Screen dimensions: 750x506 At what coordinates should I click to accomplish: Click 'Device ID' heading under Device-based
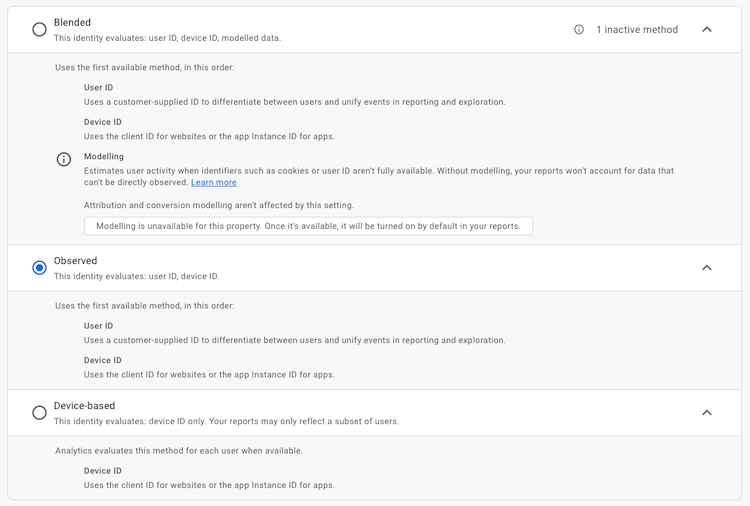(x=103, y=471)
